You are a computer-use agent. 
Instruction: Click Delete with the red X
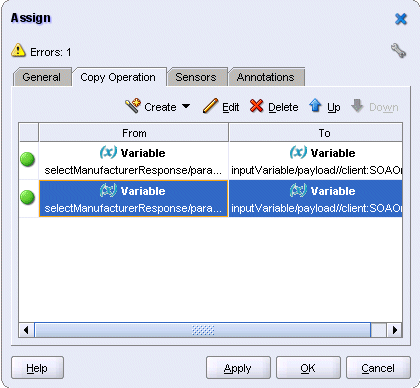(x=274, y=107)
